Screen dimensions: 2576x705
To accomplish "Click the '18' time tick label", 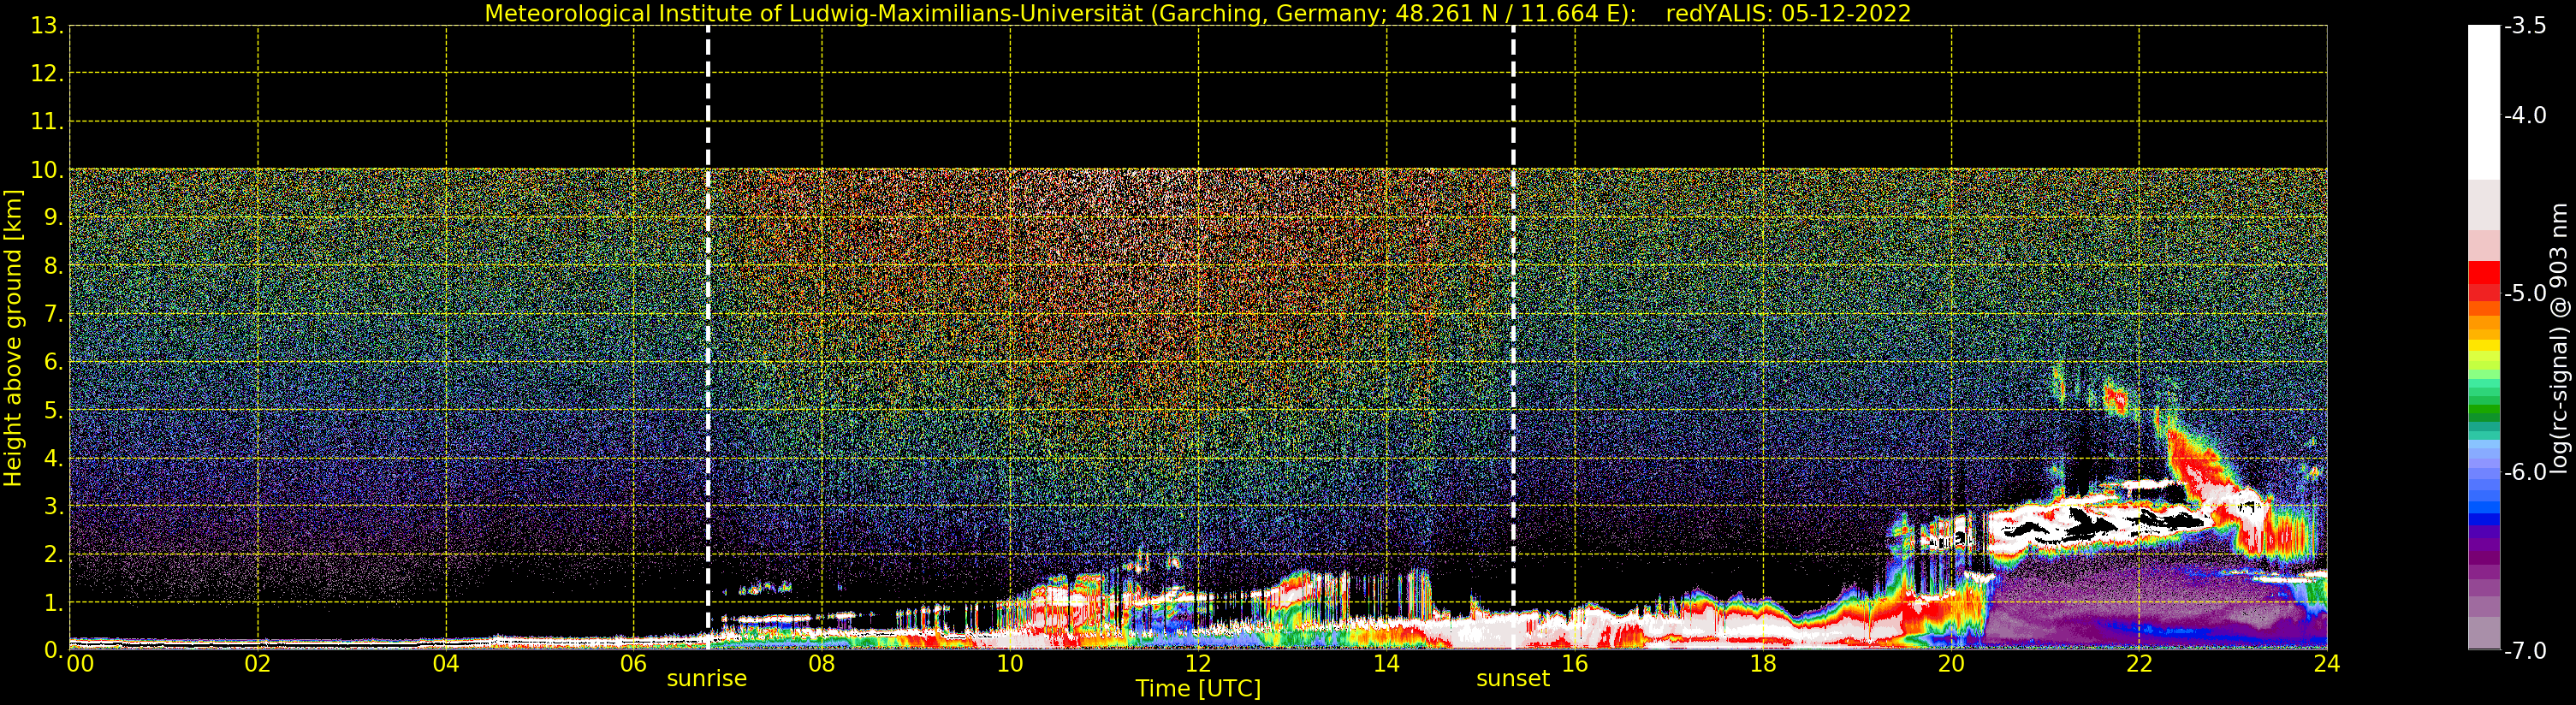I will pyautogui.click(x=1763, y=664).
